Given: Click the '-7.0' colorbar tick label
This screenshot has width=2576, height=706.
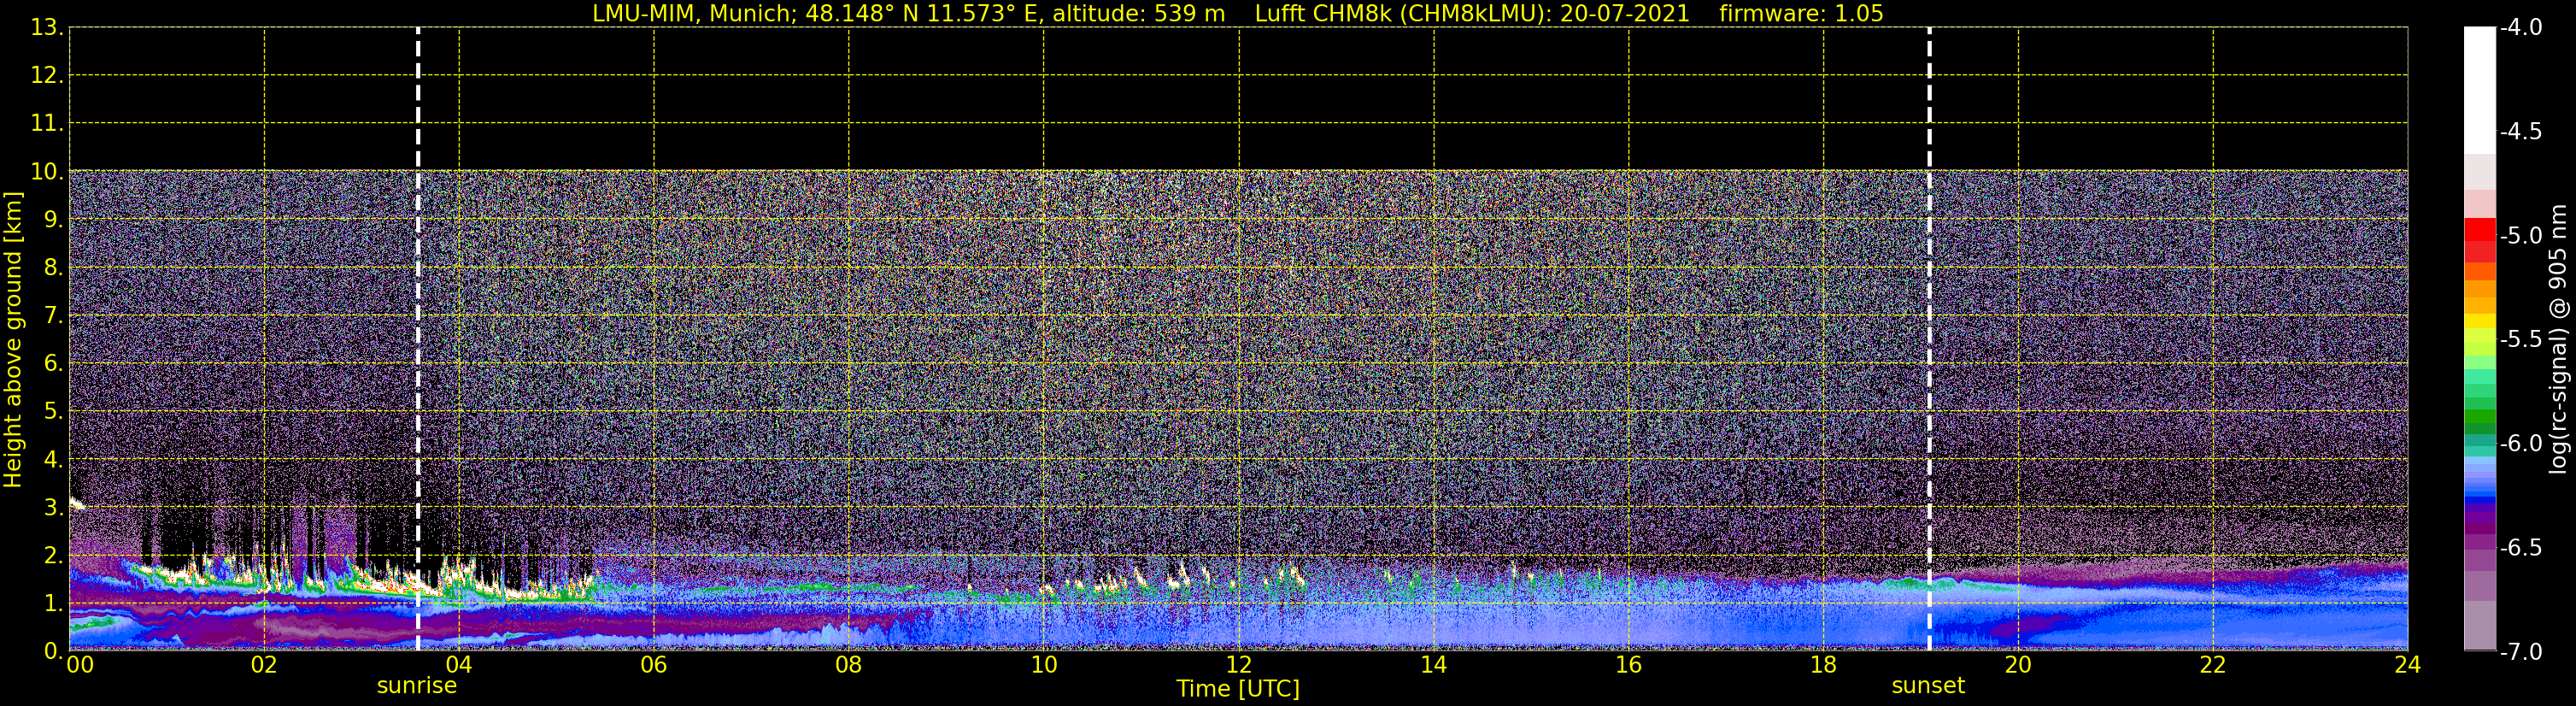Looking at the screenshot, I should click(2520, 652).
